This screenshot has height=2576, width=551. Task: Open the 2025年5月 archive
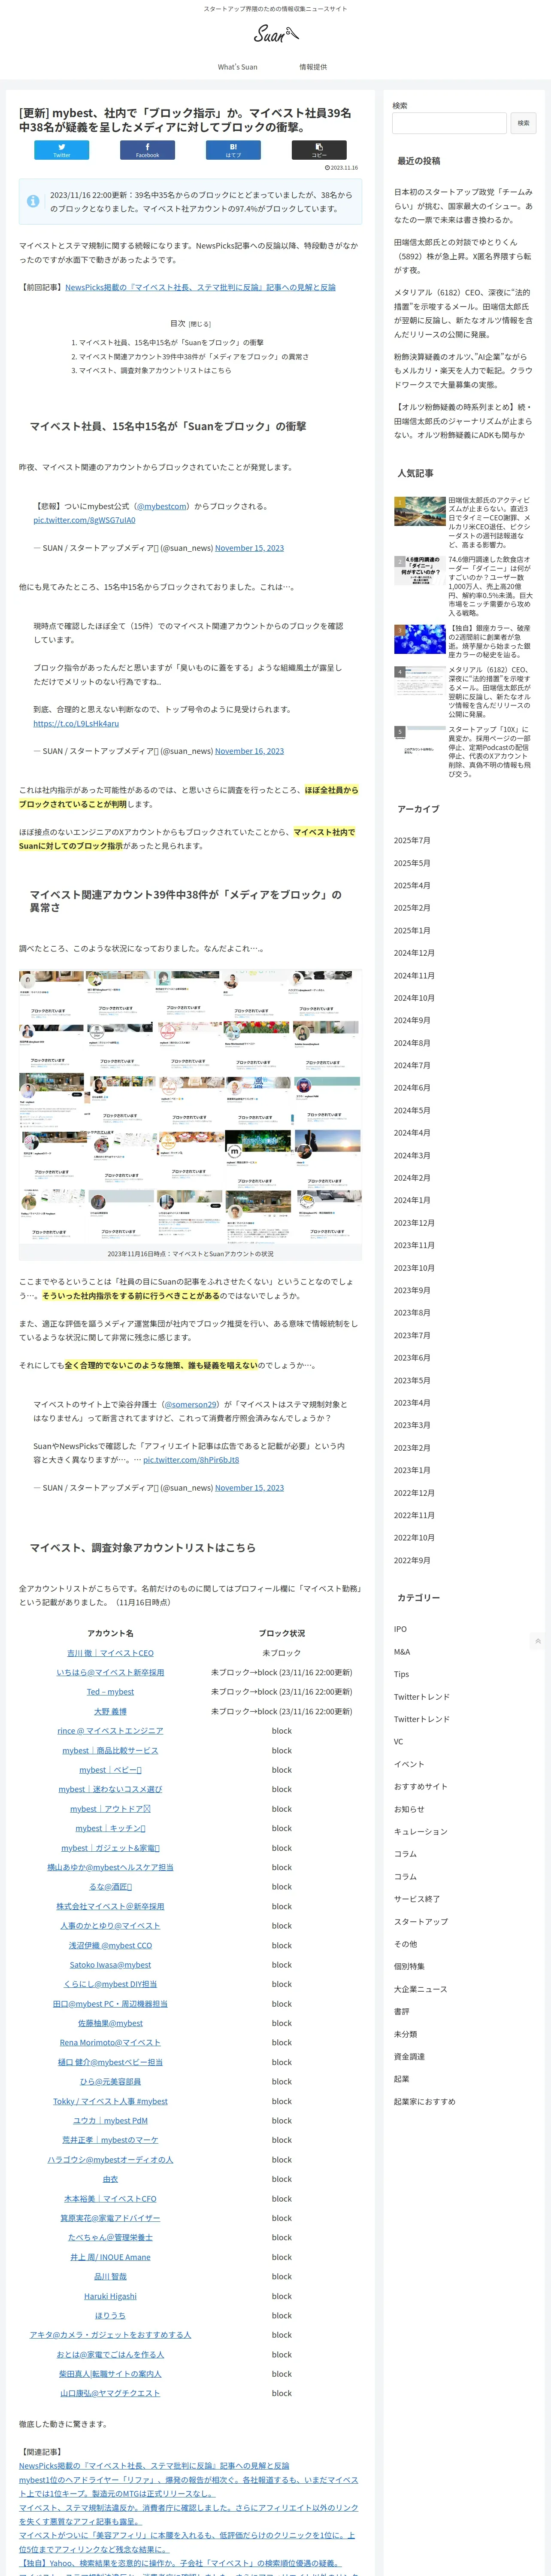(412, 863)
